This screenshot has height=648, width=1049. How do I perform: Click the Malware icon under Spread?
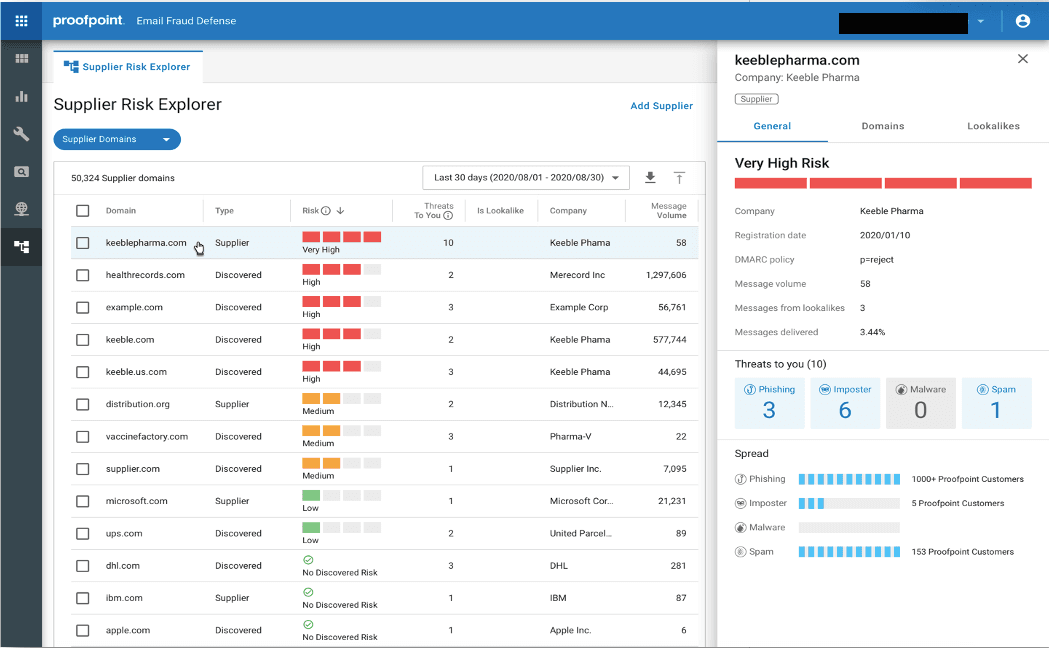(x=741, y=528)
